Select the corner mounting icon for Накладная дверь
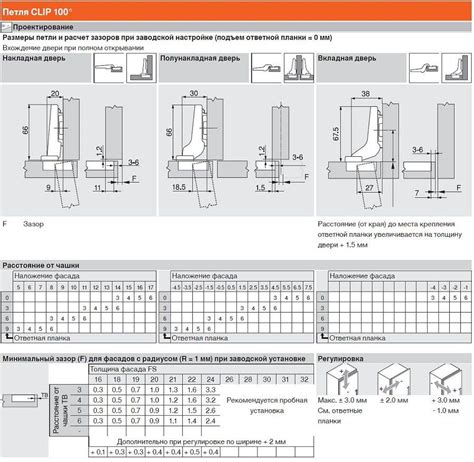474x462 pixels. click(141, 68)
